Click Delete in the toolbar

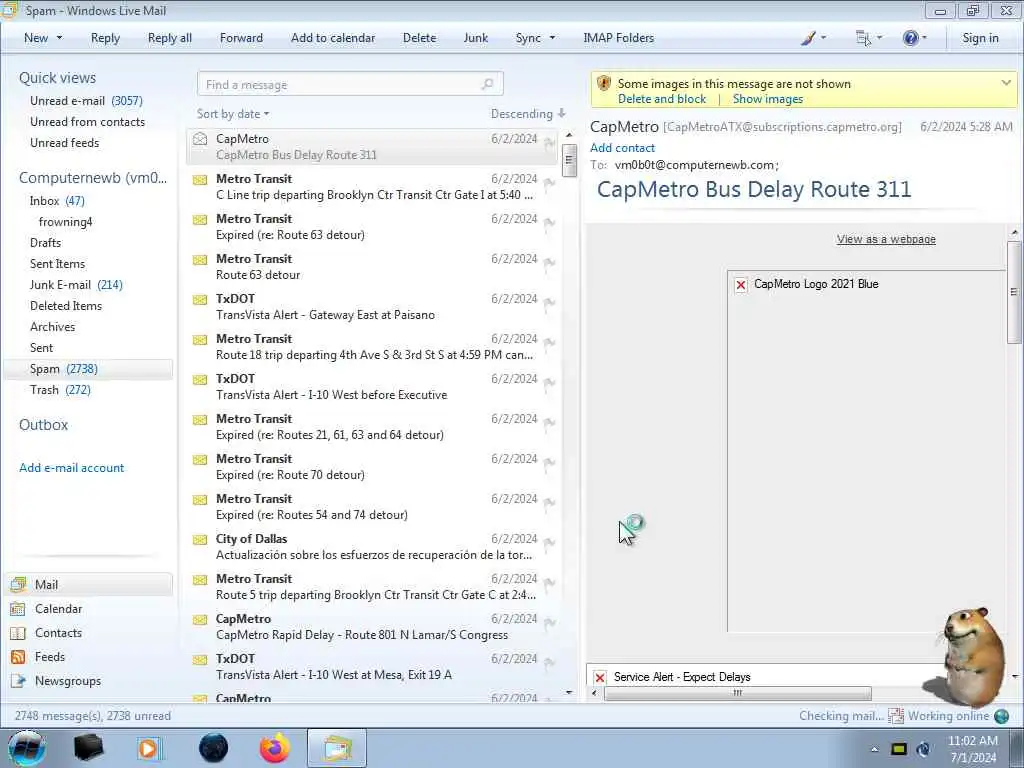pos(419,38)
